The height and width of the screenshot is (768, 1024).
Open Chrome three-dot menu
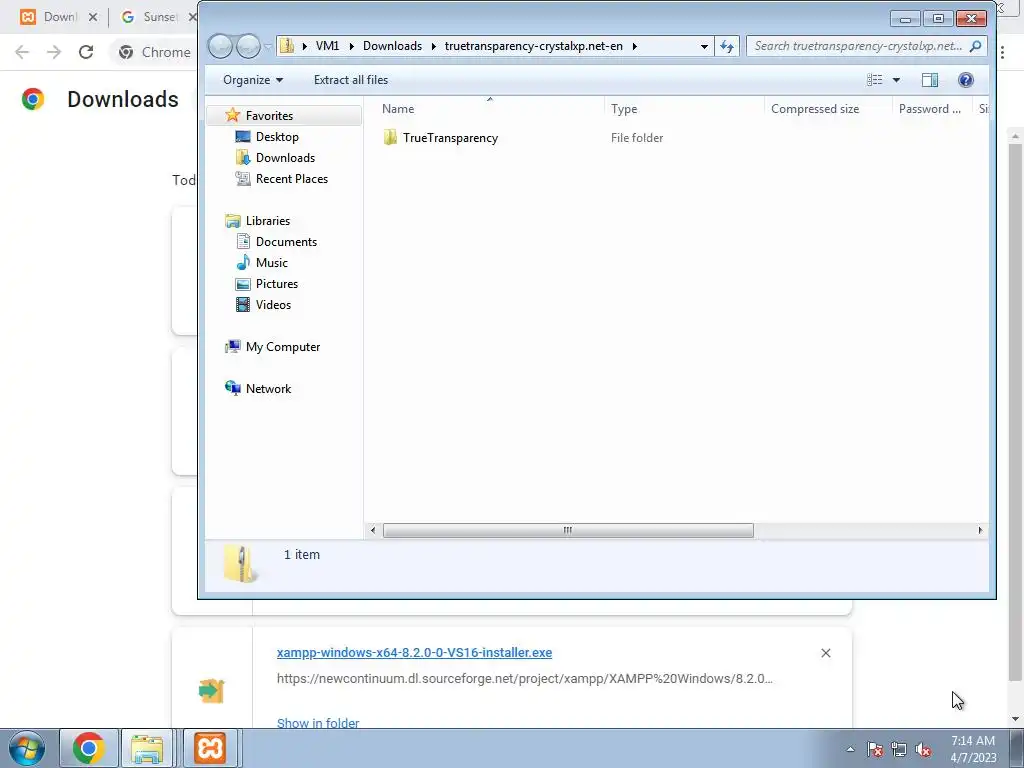(x=1002, y=52)
